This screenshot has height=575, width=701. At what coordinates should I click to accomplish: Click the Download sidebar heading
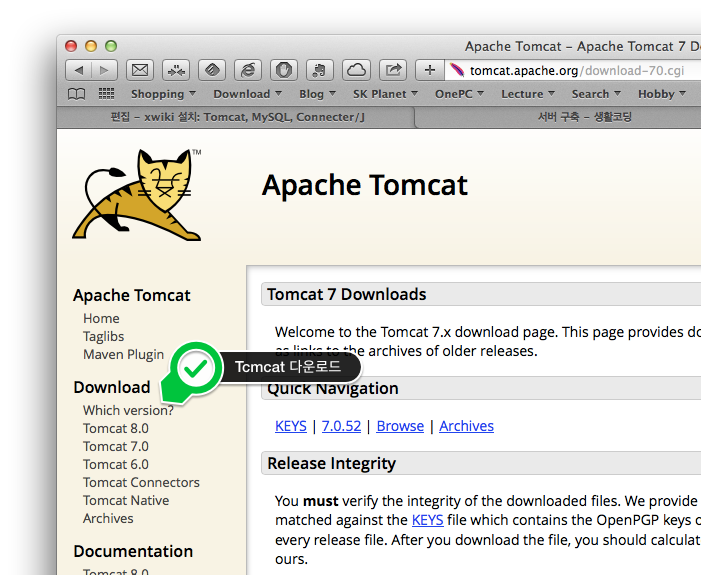pyautogui.click(x=112, y=387)
